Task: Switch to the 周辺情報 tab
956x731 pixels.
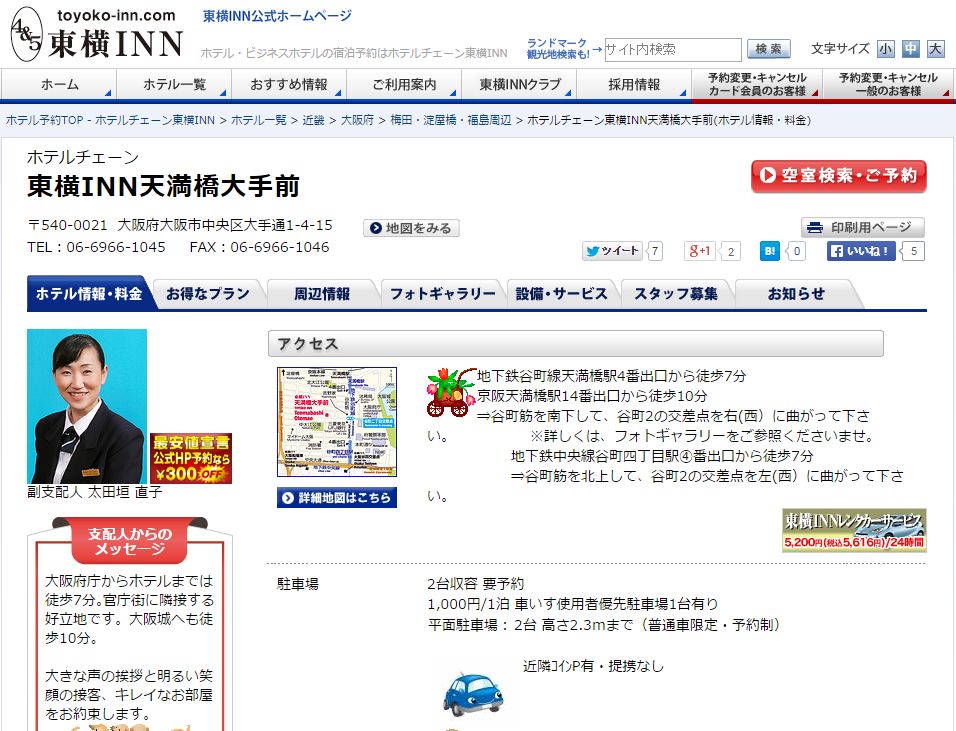Action: [x=322, y=294]
